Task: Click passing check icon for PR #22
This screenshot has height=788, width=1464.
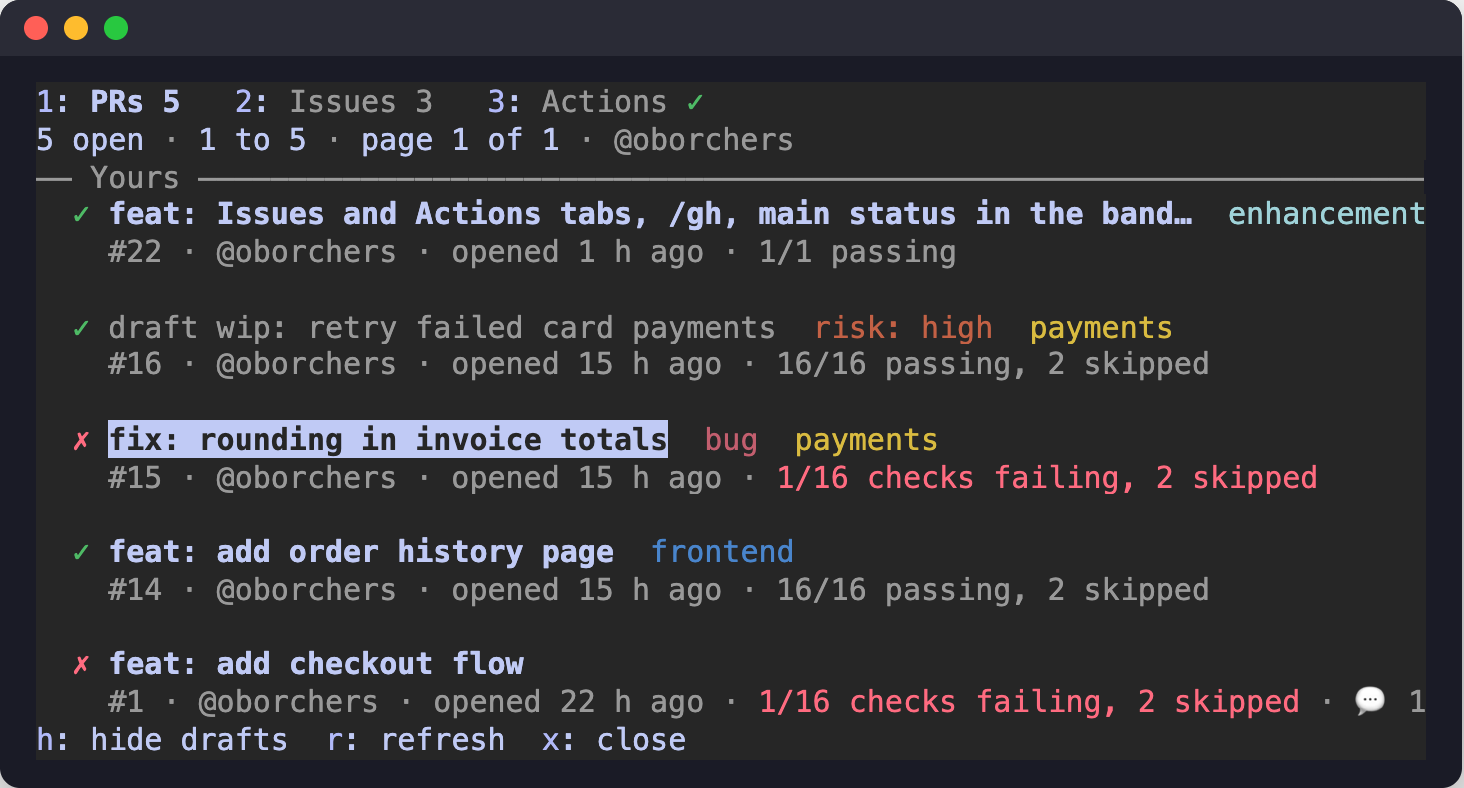Action: (x=82, y=214)
